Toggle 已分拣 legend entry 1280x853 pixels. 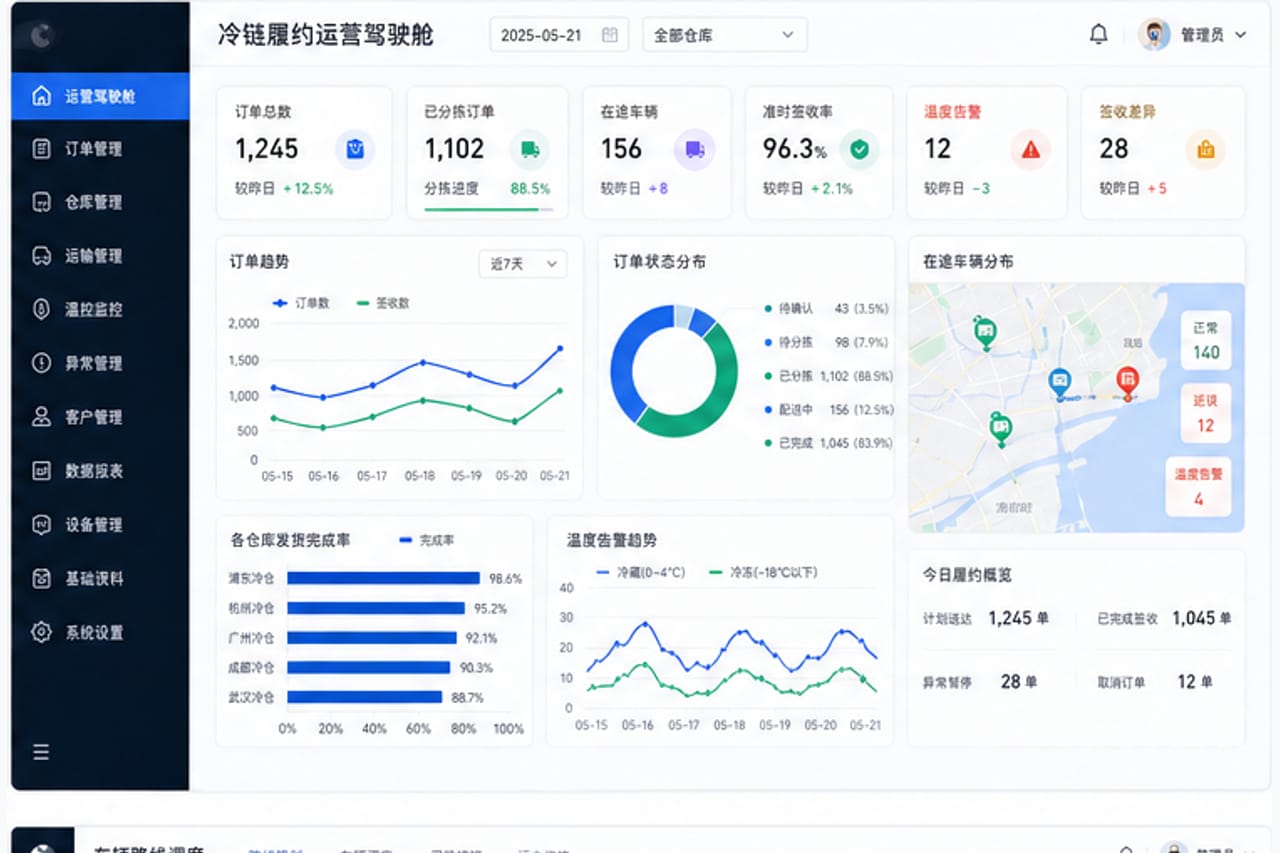[x=828, y=376]
